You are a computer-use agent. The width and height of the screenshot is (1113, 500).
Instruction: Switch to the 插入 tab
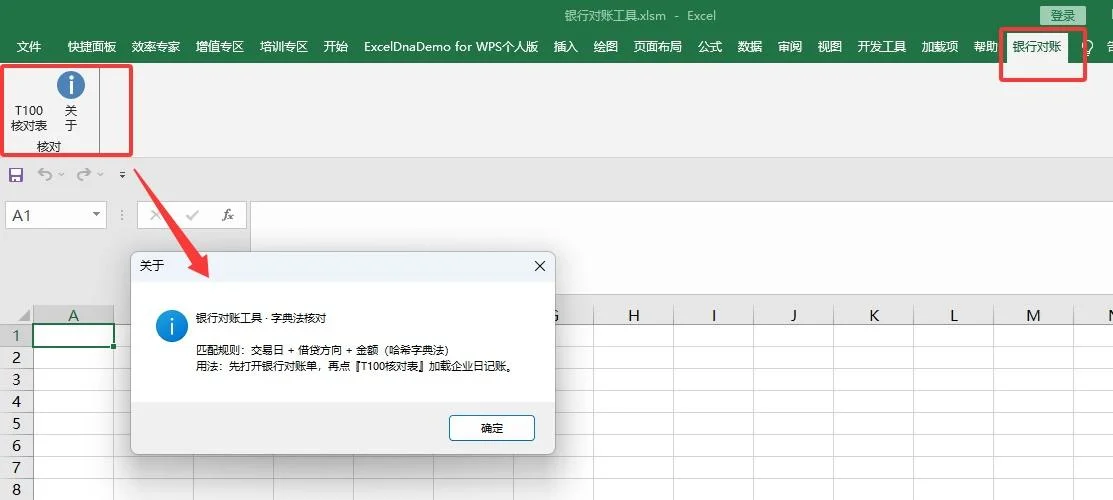coord(566,47)
